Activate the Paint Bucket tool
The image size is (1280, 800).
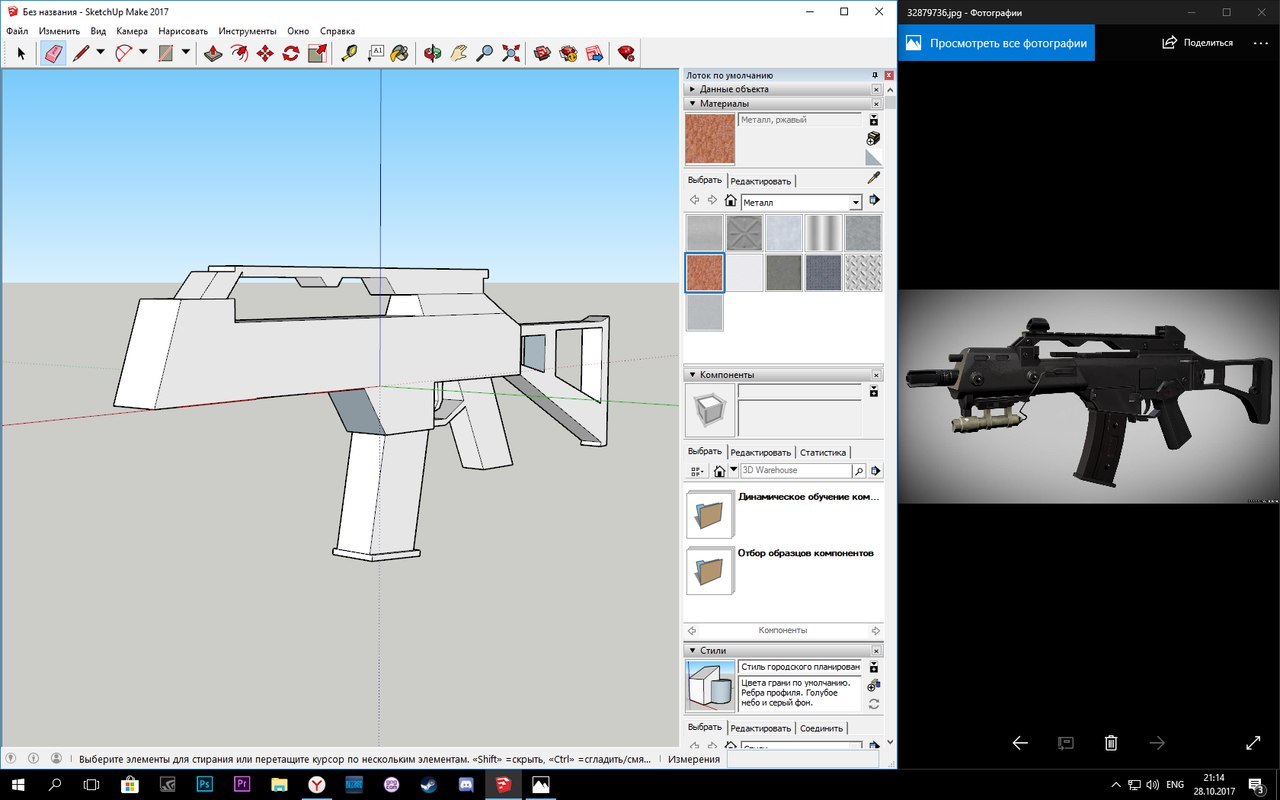tap(400, 53)
